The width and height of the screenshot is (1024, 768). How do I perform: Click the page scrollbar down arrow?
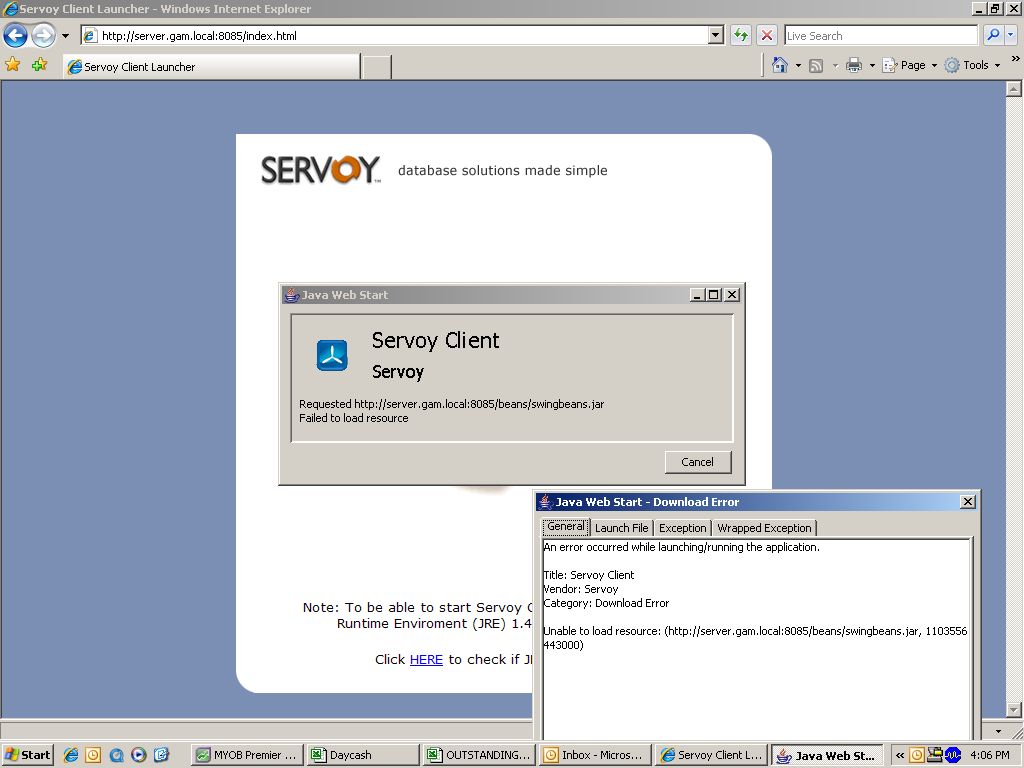(1014, 709)
